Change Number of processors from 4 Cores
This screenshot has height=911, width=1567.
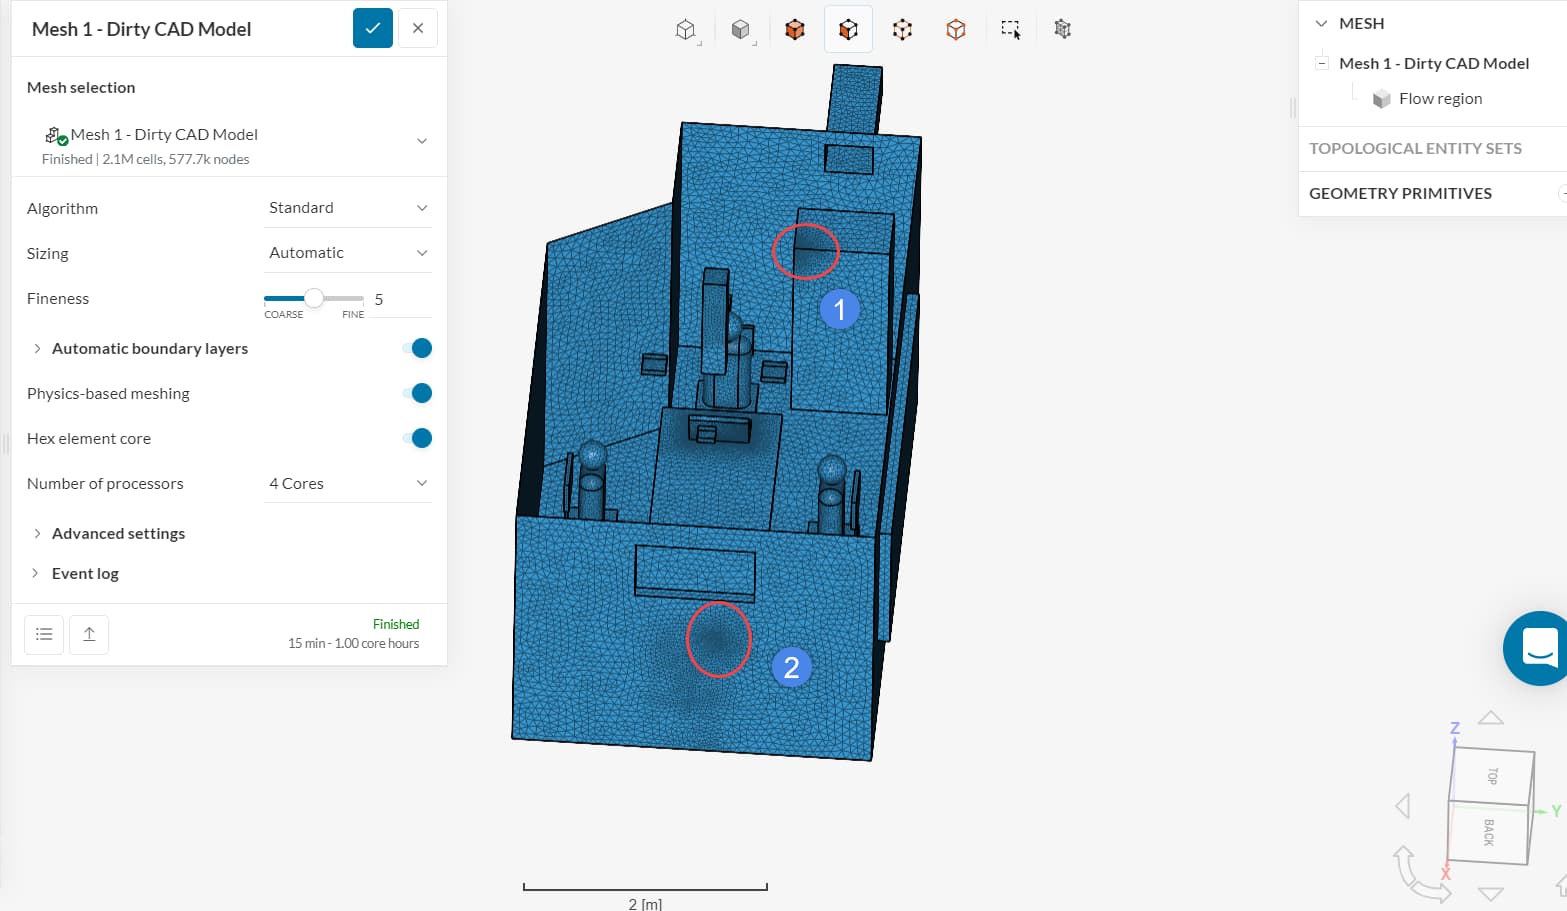(347, 483)
